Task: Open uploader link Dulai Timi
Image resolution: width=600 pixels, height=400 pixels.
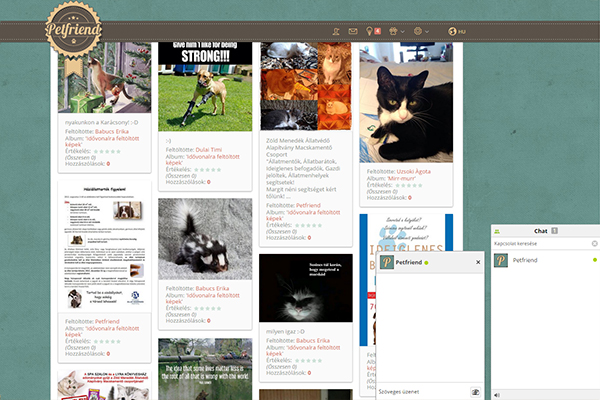Action: (209, 149)
